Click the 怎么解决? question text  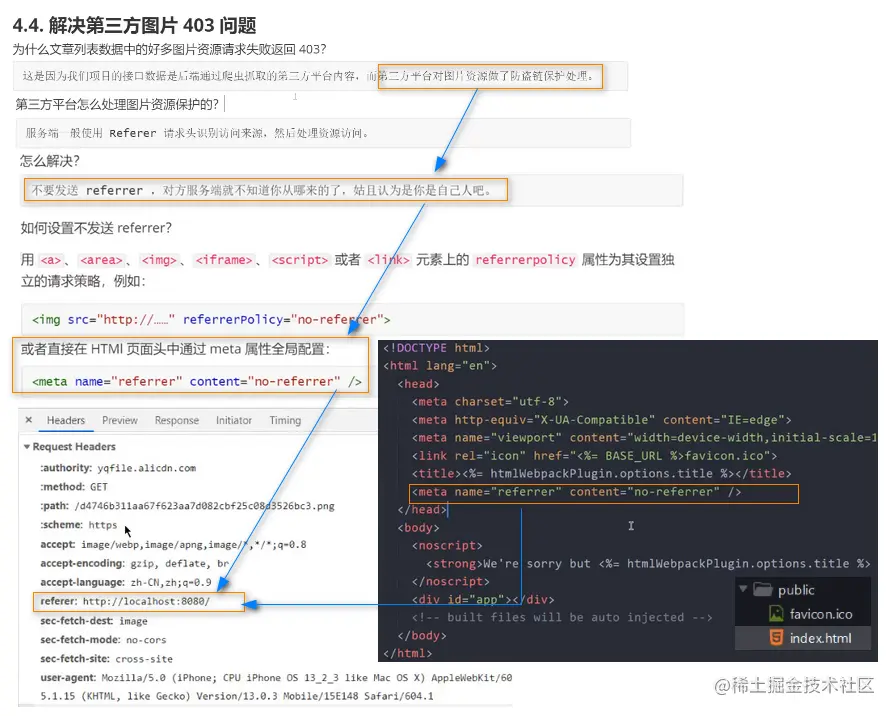50,161
